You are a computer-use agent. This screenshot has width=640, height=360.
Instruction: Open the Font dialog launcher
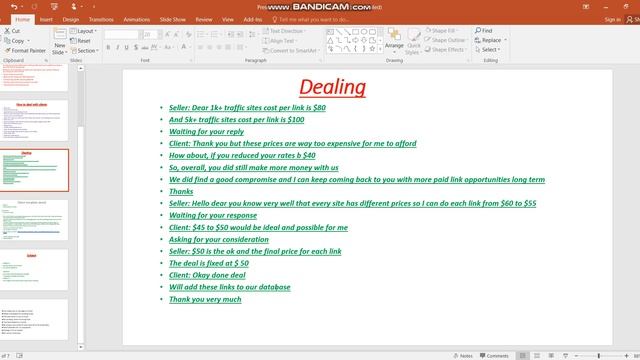click(x=191, y=60)
